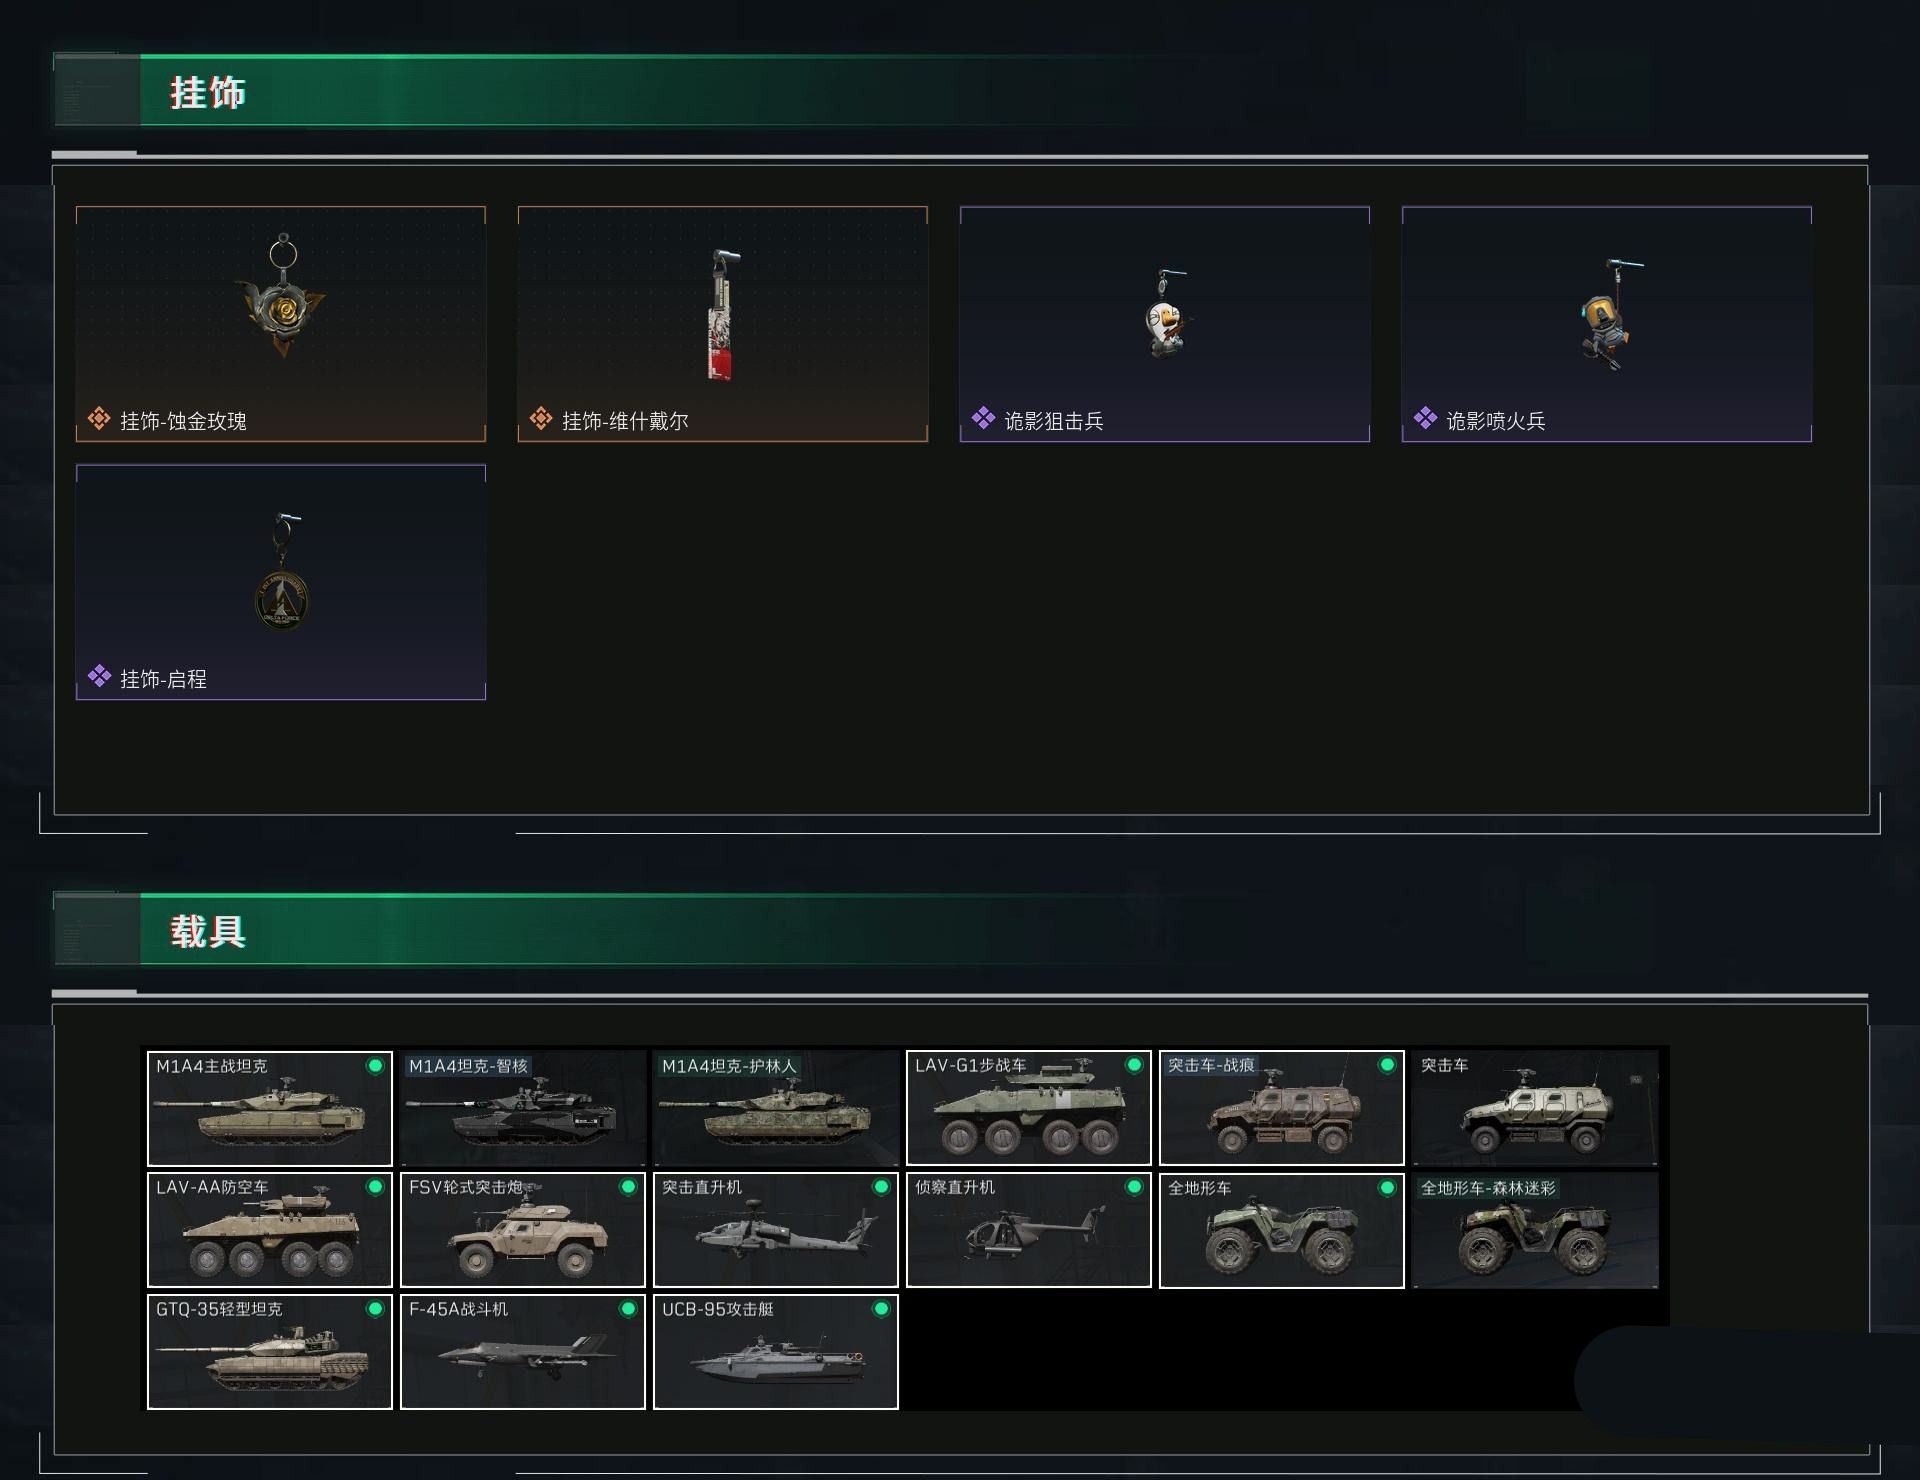The width and height of the screenshot is (1920, 1480).
Task: Select the 挂饰-蚀金玫瑰 rose charm card
Action: [x=281, y=324]
